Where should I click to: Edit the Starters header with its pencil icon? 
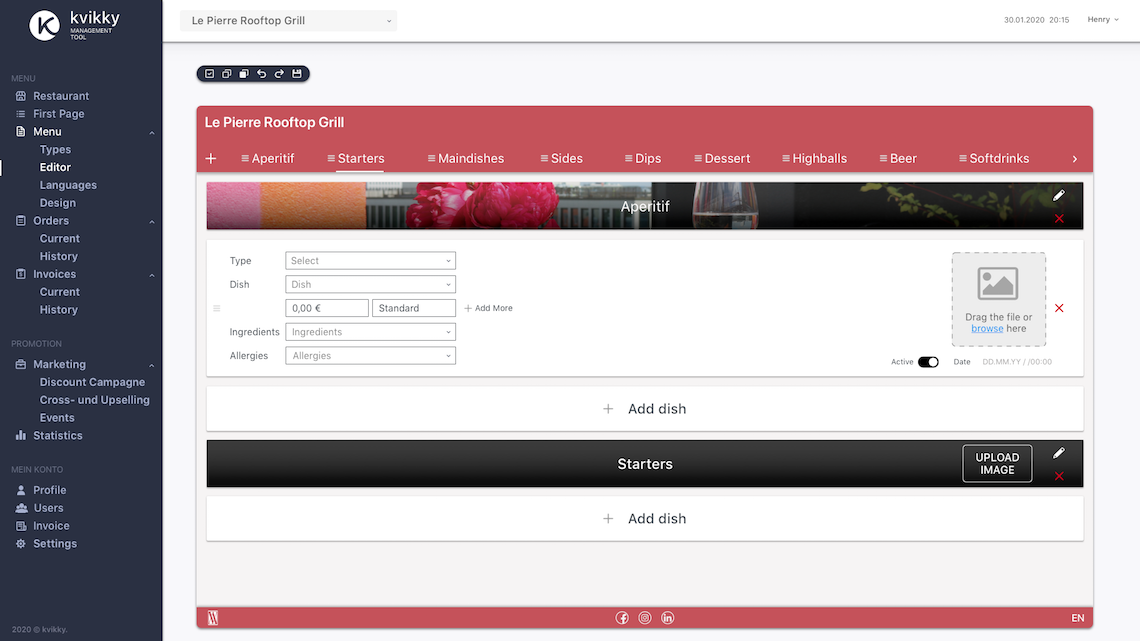[x=1059, y=453]
